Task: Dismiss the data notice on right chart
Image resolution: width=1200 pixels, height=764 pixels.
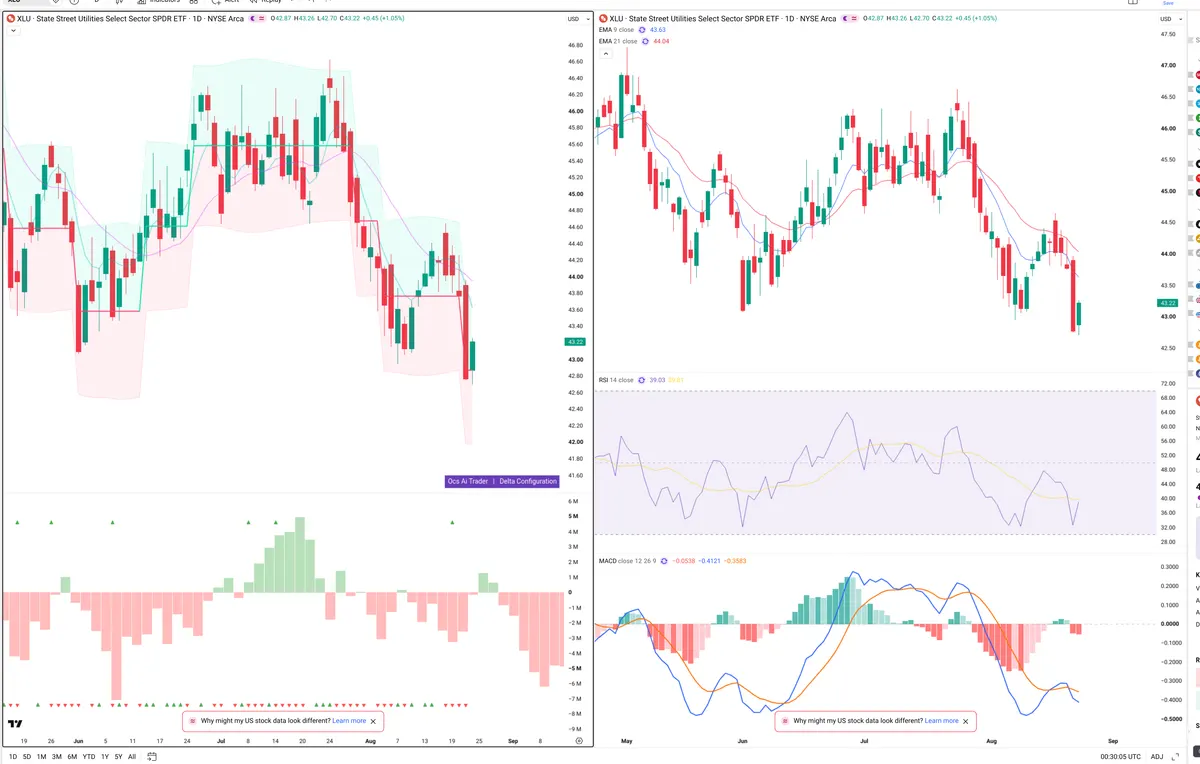Action: 965,720
